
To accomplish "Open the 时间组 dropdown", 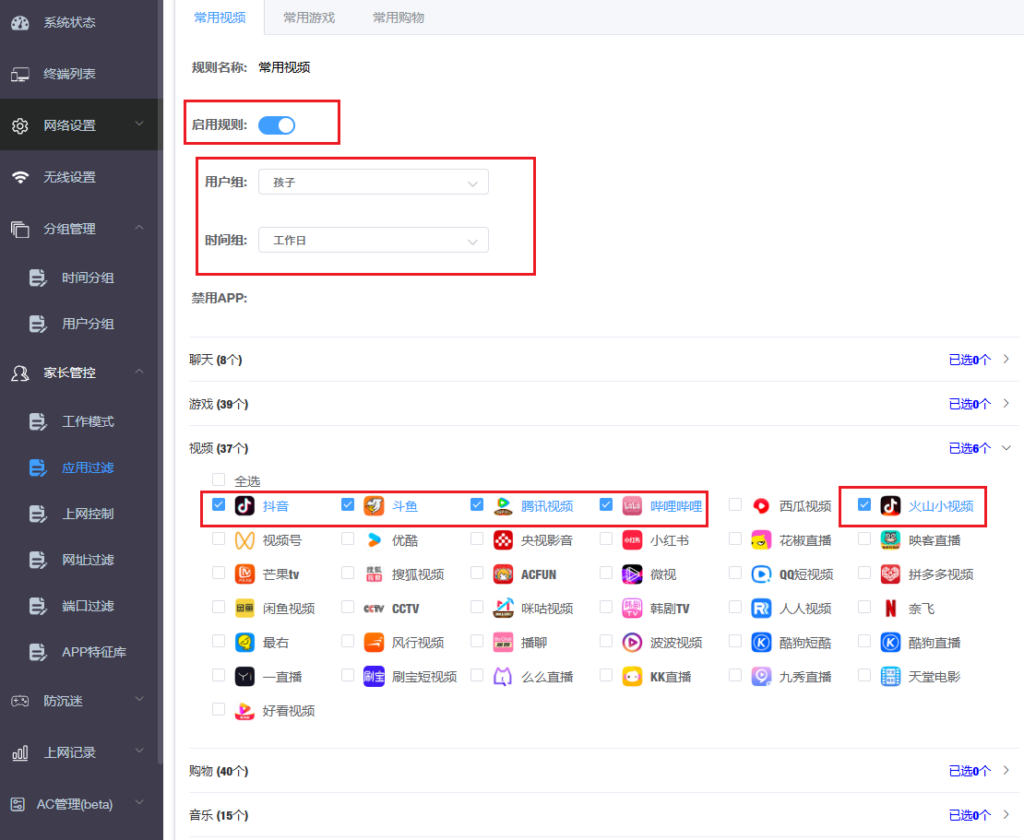I will pos(373,240).
